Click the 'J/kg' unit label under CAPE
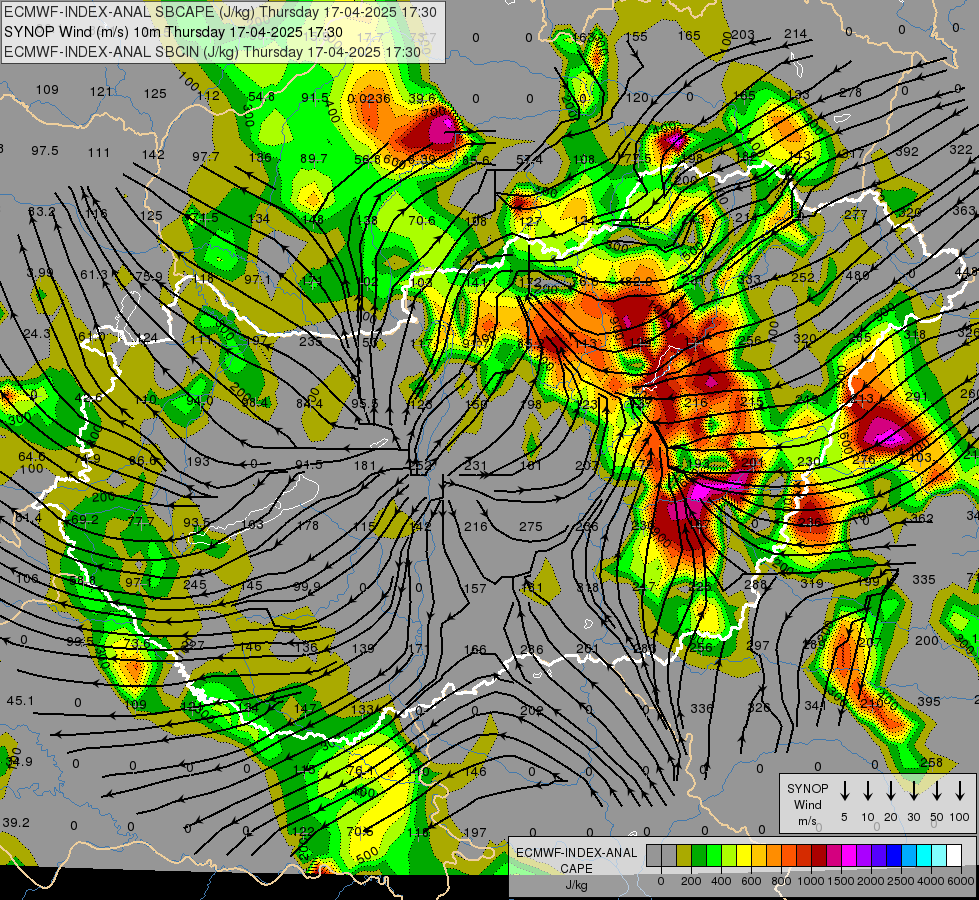The width and height of the screenshot is (979, 900). point(576,885)
